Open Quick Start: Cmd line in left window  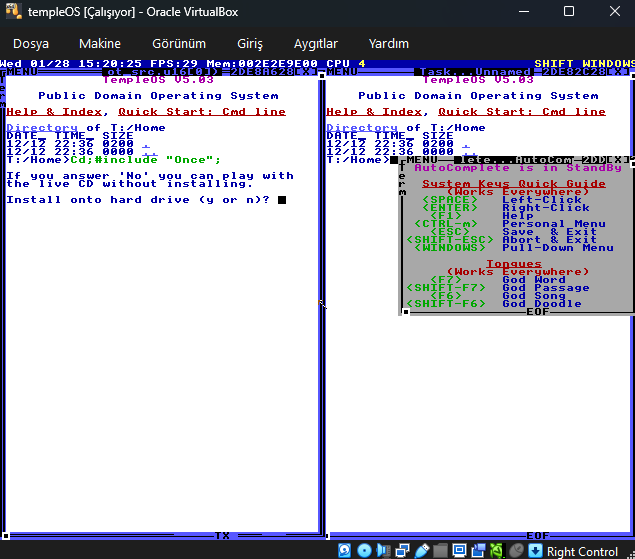click(x=202, y=112)
